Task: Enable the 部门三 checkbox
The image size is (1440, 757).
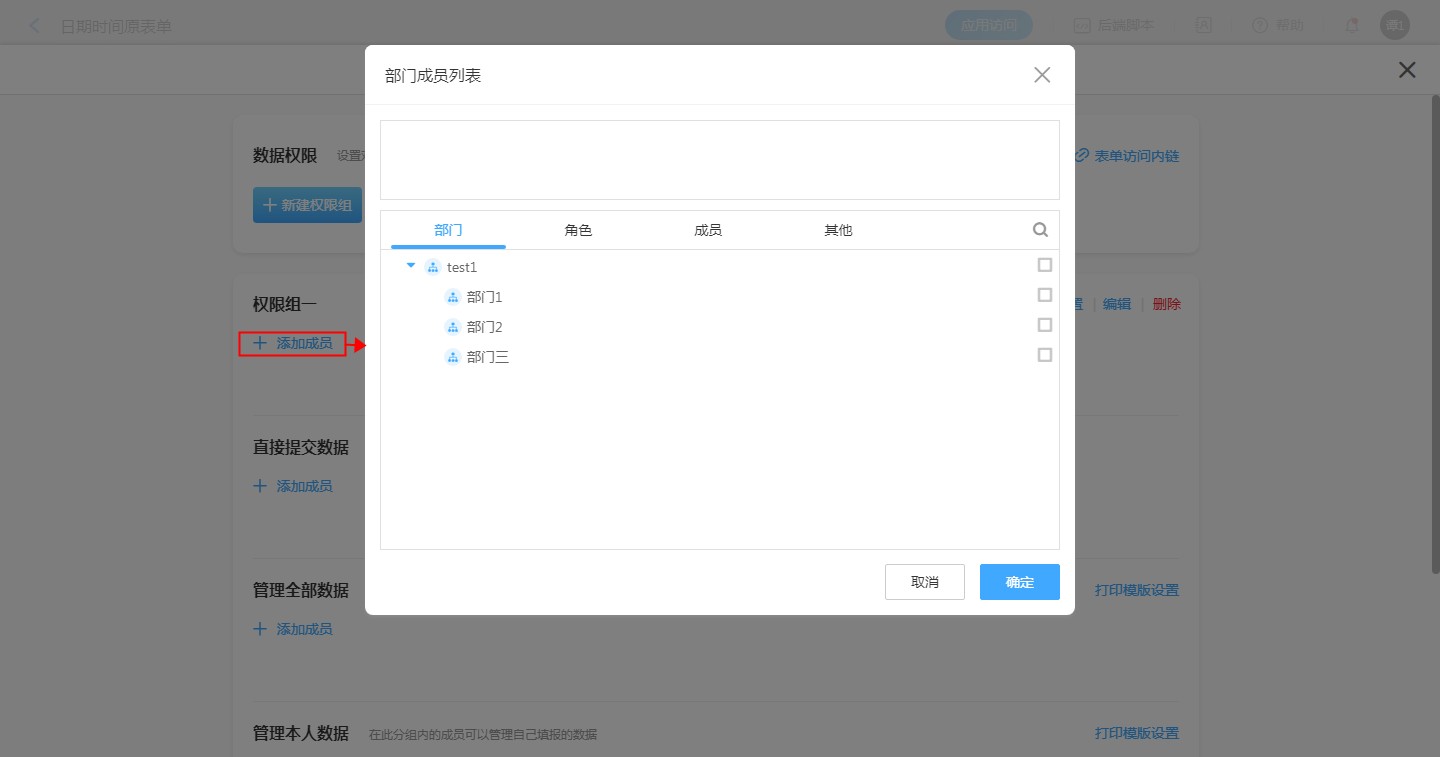Action: (x=1045, y=355)
